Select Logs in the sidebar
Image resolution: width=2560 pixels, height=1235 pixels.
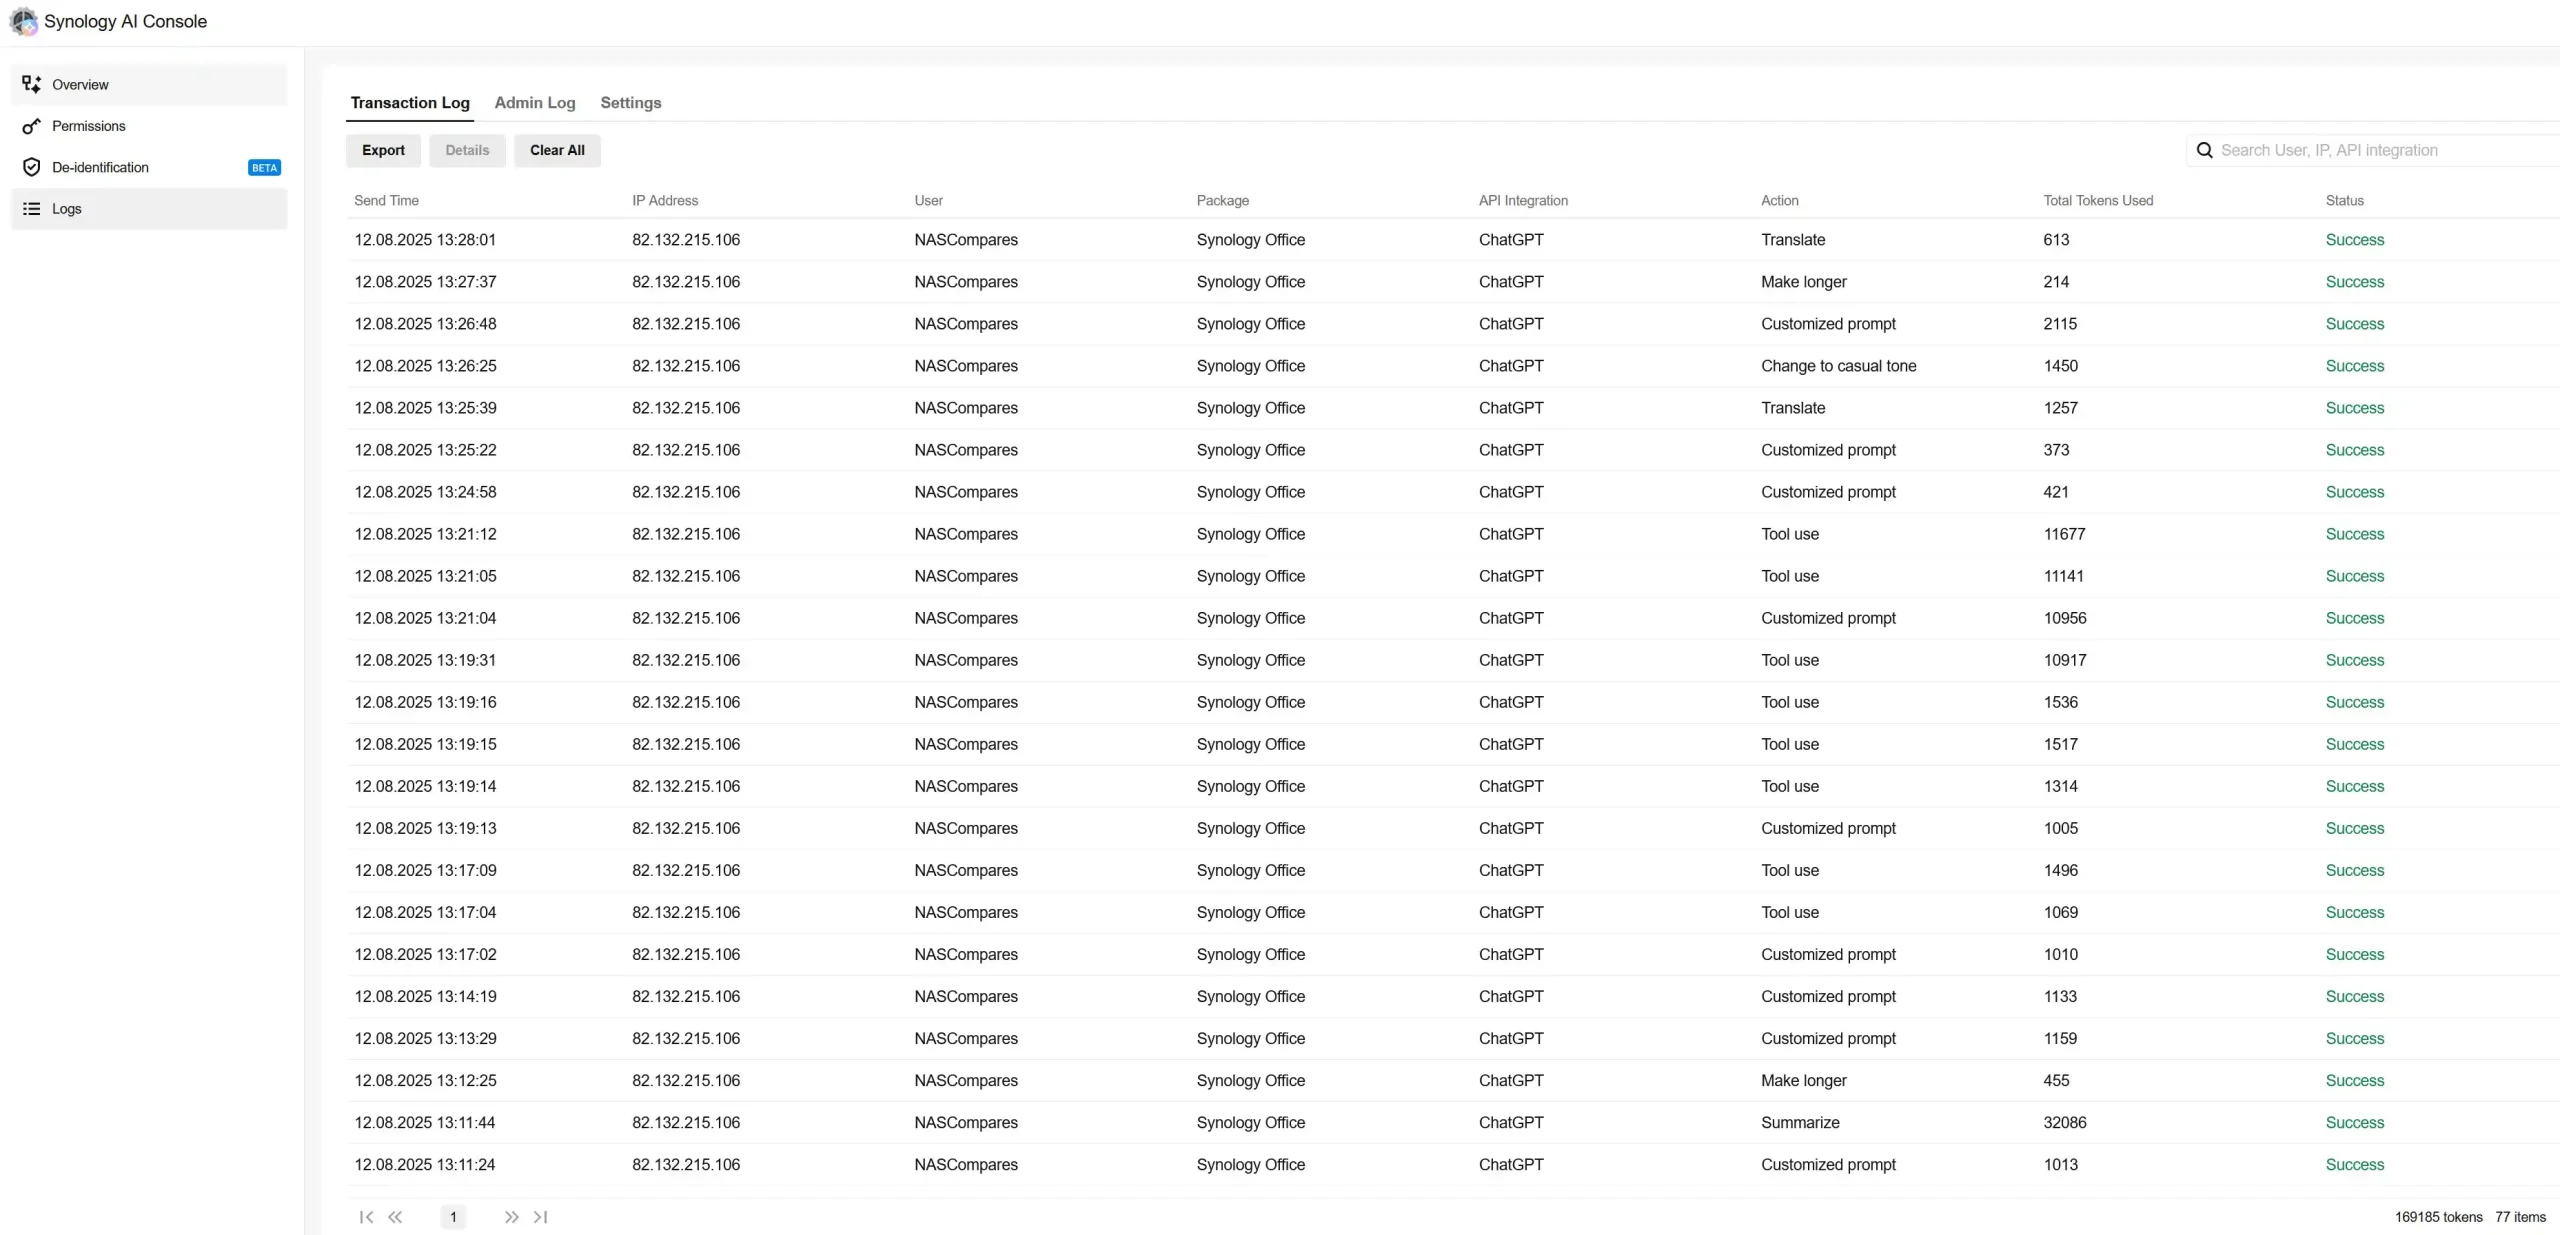click(149, 209)
